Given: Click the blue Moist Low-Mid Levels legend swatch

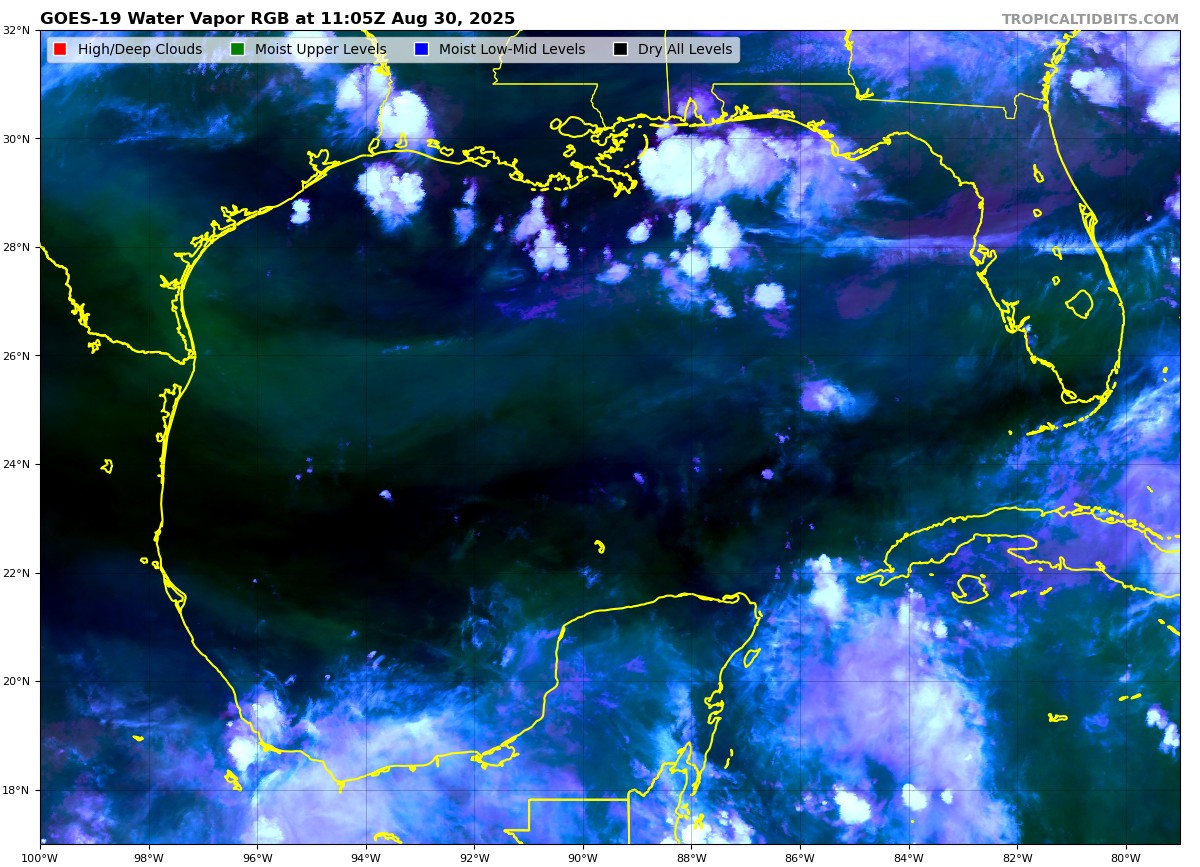Looking at the screenshot, I should click(x=421, y=49).
